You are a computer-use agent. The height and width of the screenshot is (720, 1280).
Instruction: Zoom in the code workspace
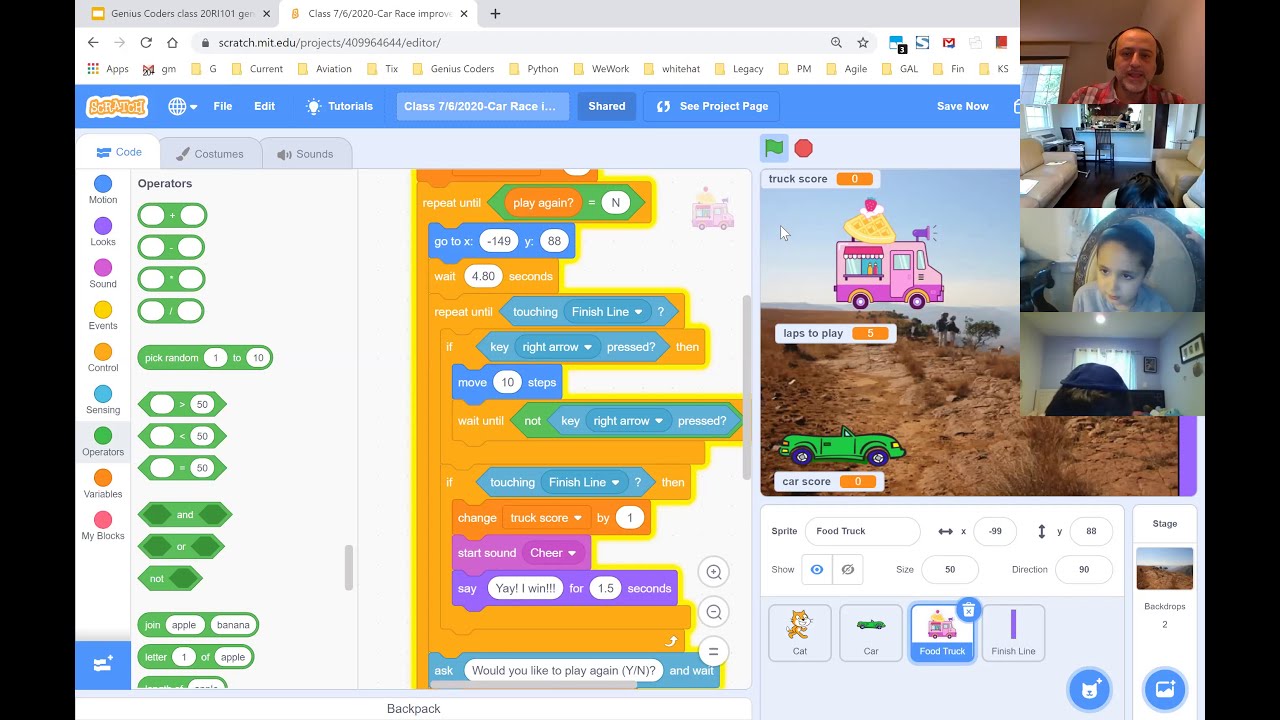(x=714, y=572)
